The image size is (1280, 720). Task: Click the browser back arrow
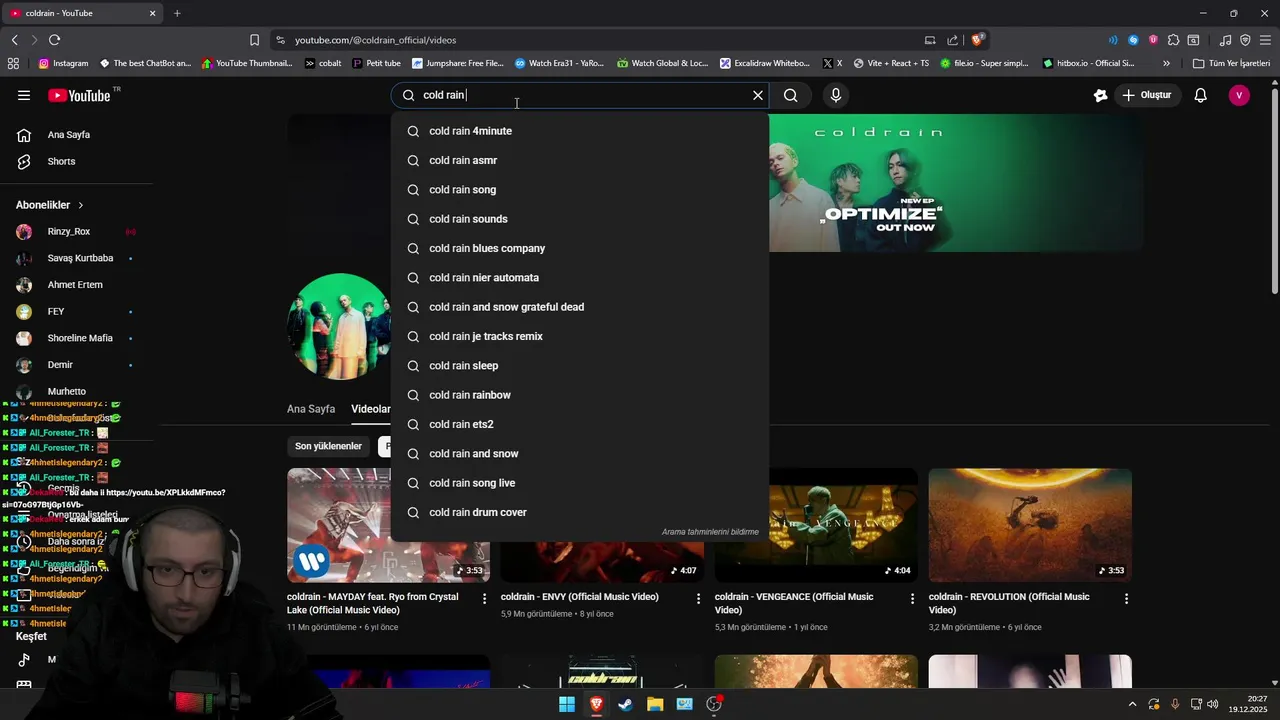click(14, 40)
